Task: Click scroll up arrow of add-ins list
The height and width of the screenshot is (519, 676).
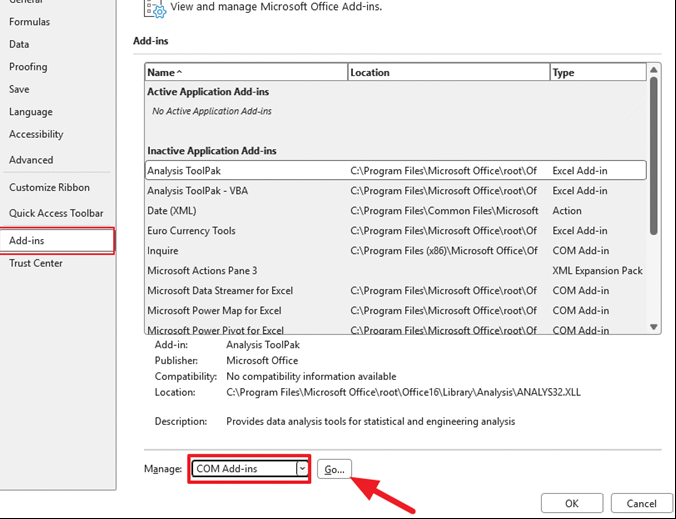Action: [x=654, y=70]
